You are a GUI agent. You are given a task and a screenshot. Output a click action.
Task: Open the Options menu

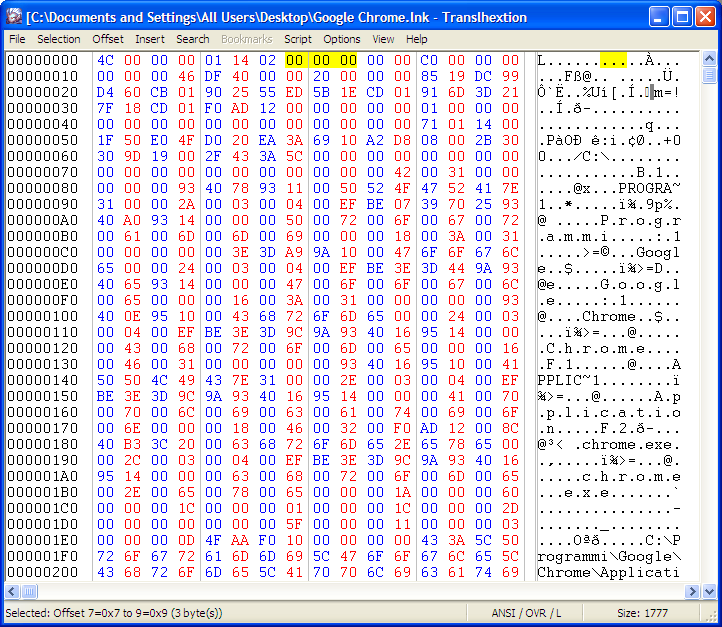(x=342, y=39)
